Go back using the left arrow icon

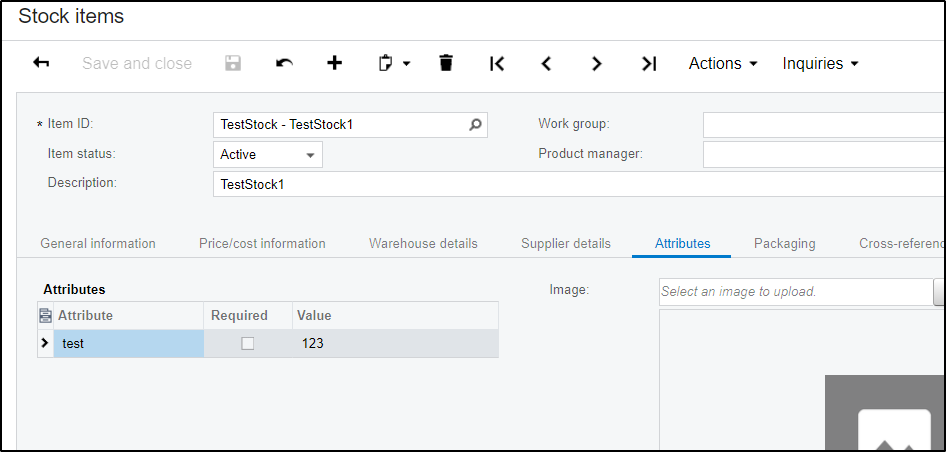(x=41, y=63)
